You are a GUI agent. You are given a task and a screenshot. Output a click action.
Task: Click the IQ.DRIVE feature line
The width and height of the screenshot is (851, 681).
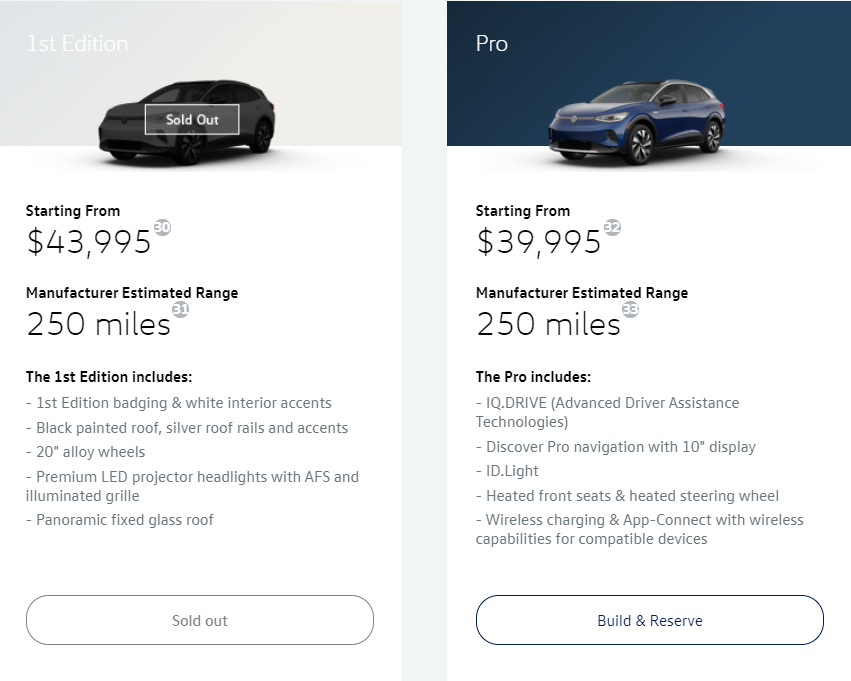coord(607,412)
